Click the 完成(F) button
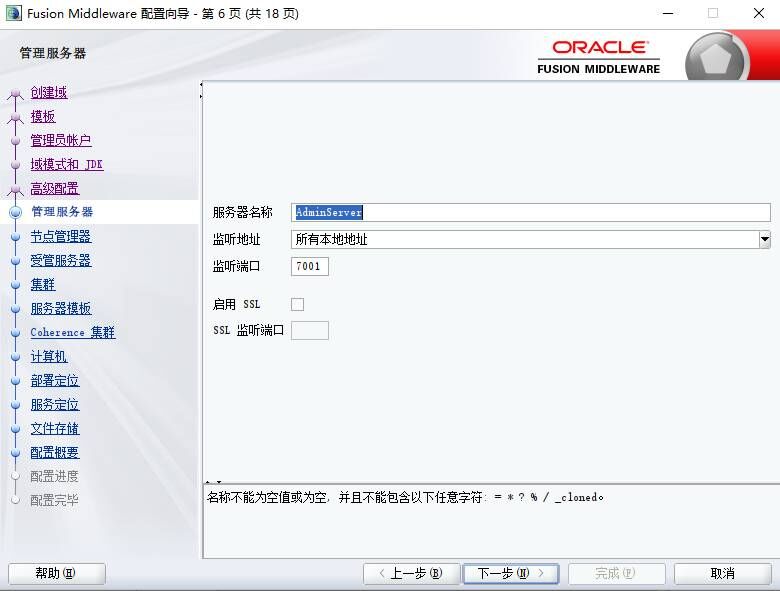Image resolution: width=780 pixels, height=591 pixels. pos(617,574)
